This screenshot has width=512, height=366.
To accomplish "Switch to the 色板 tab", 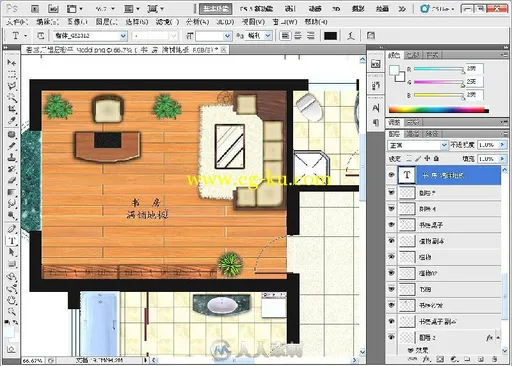I will coord(413,55).
